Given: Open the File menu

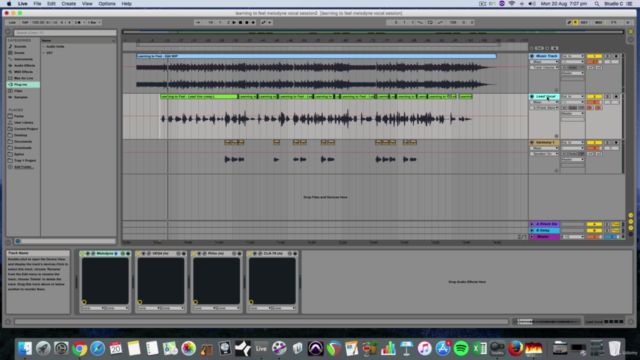Looking at the screenshot, I should point(37,4).
